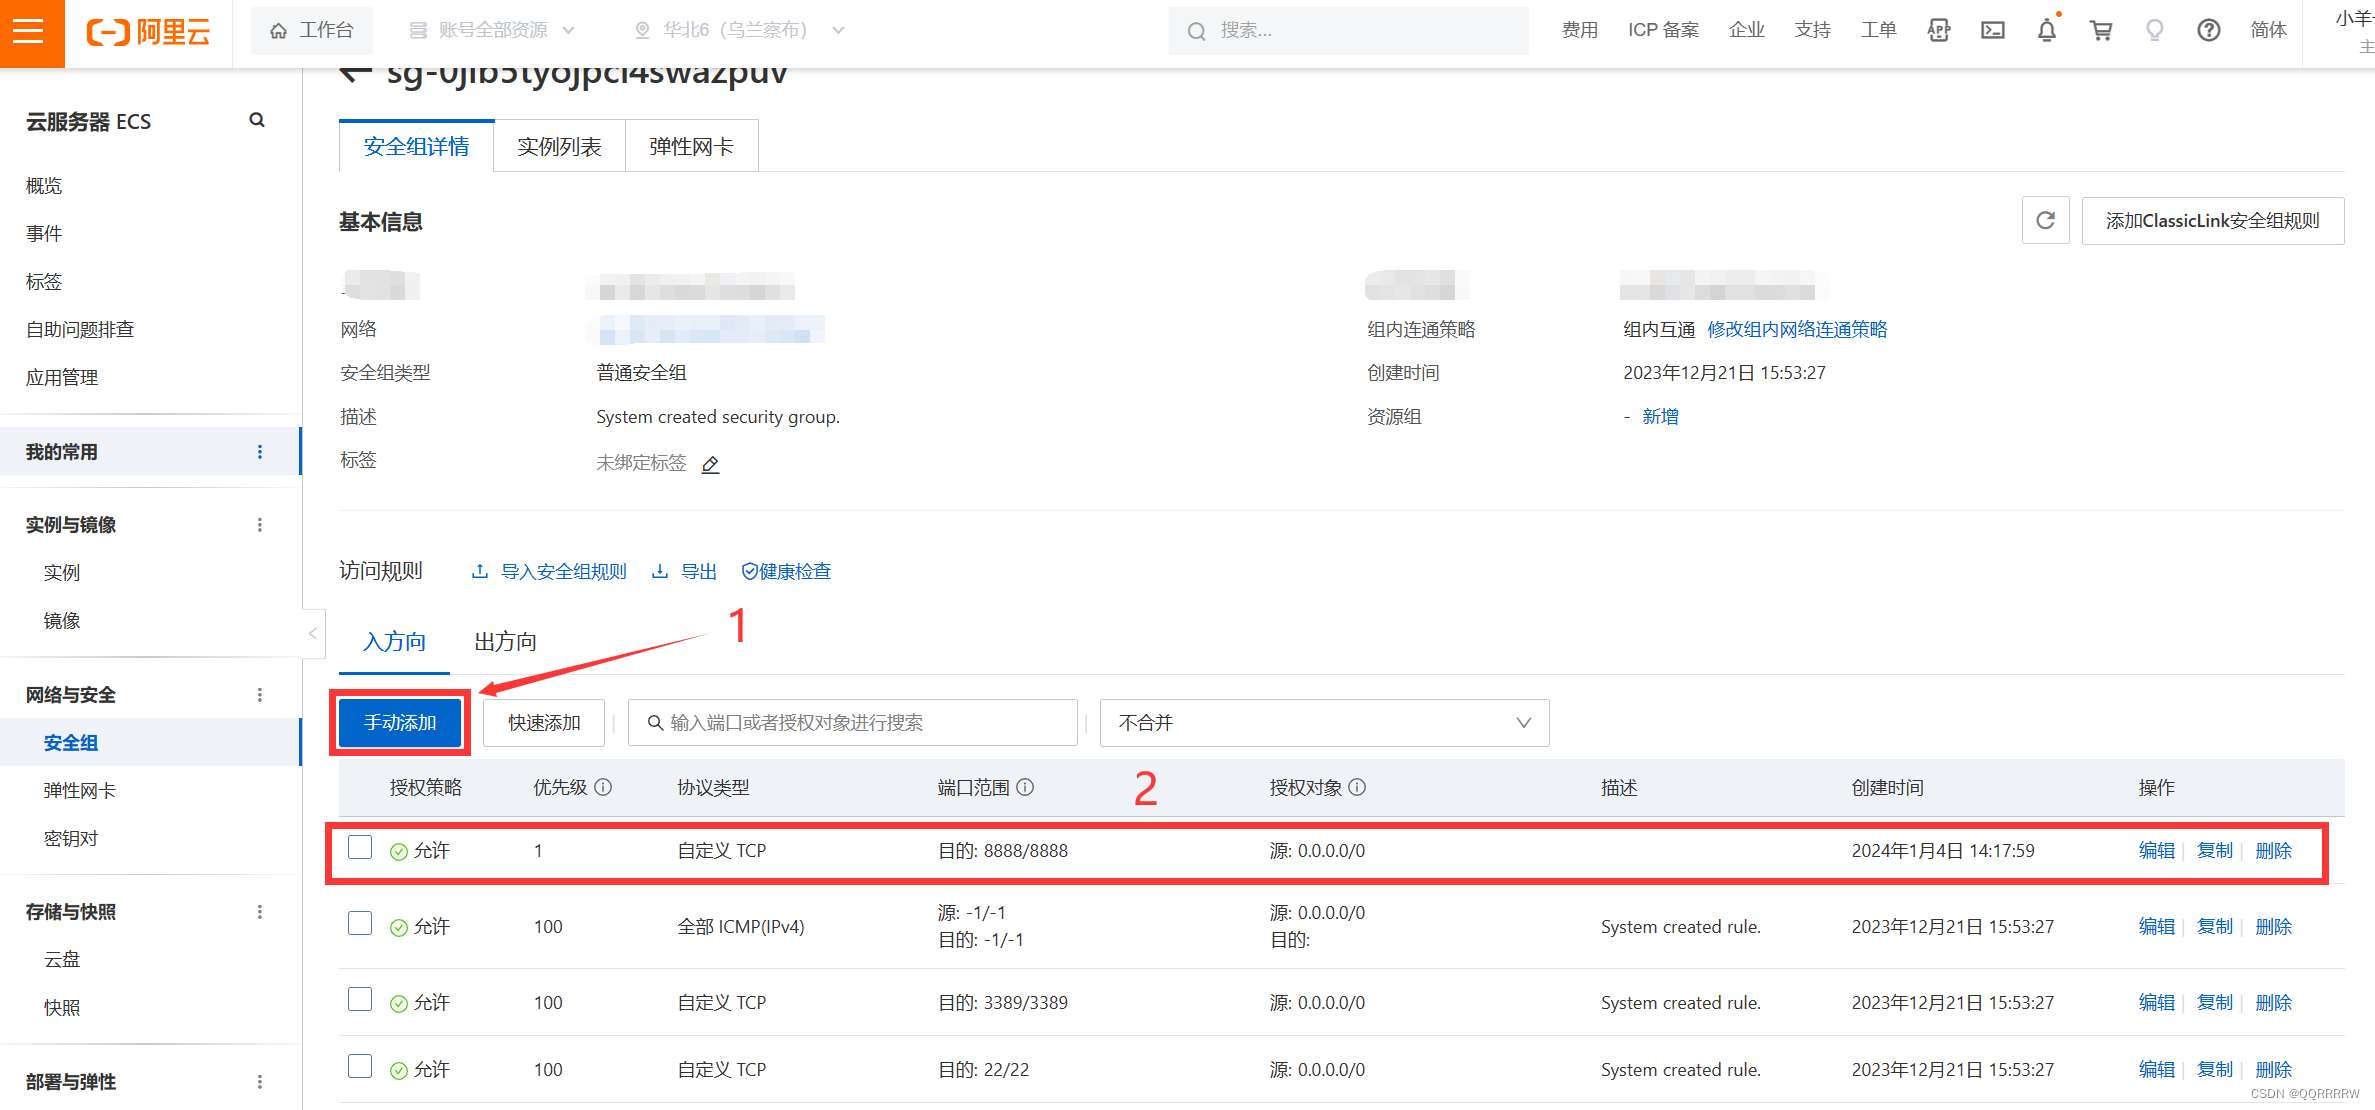Open options for 部署与弹性 section
2375x1110 pixels.
(x=260, y=1082)
